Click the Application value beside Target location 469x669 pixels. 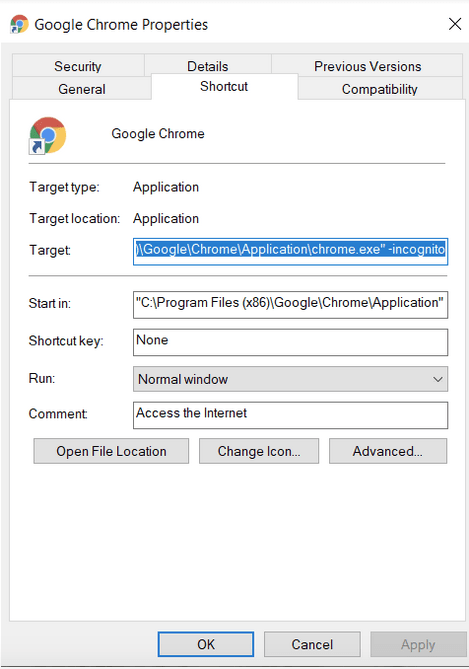166,218
